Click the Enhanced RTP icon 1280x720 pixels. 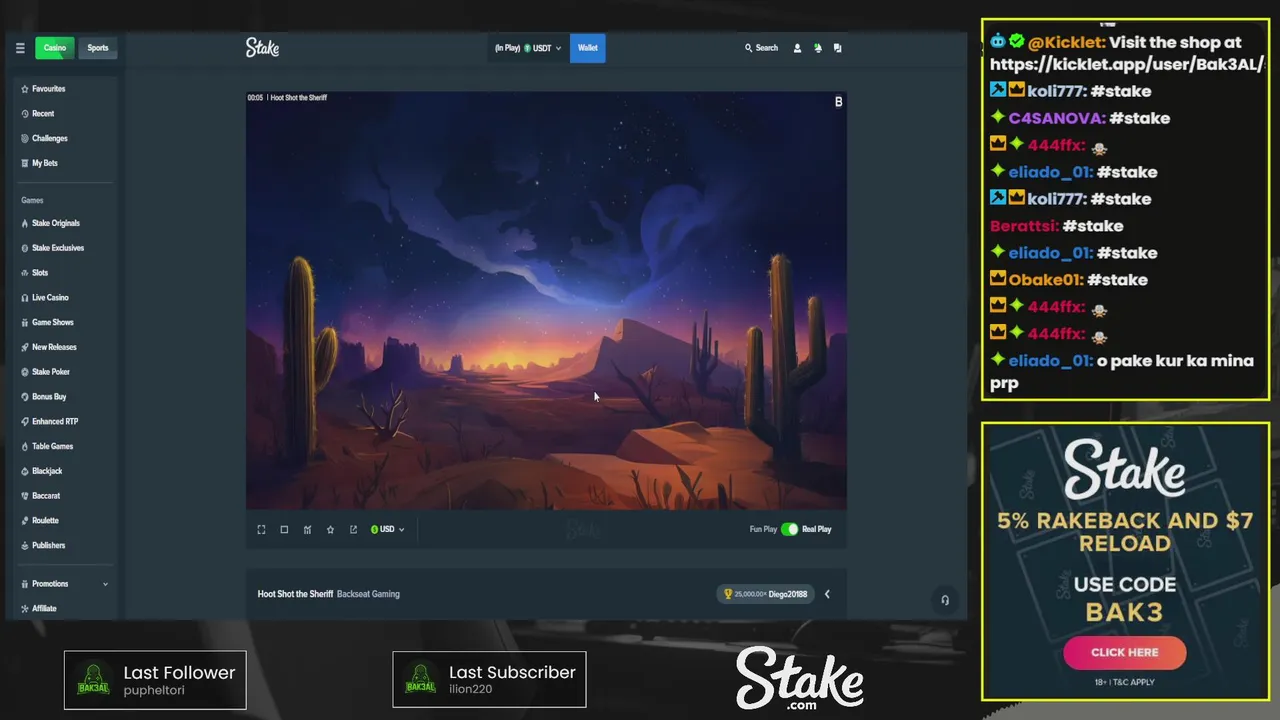(x=24, y=422)
